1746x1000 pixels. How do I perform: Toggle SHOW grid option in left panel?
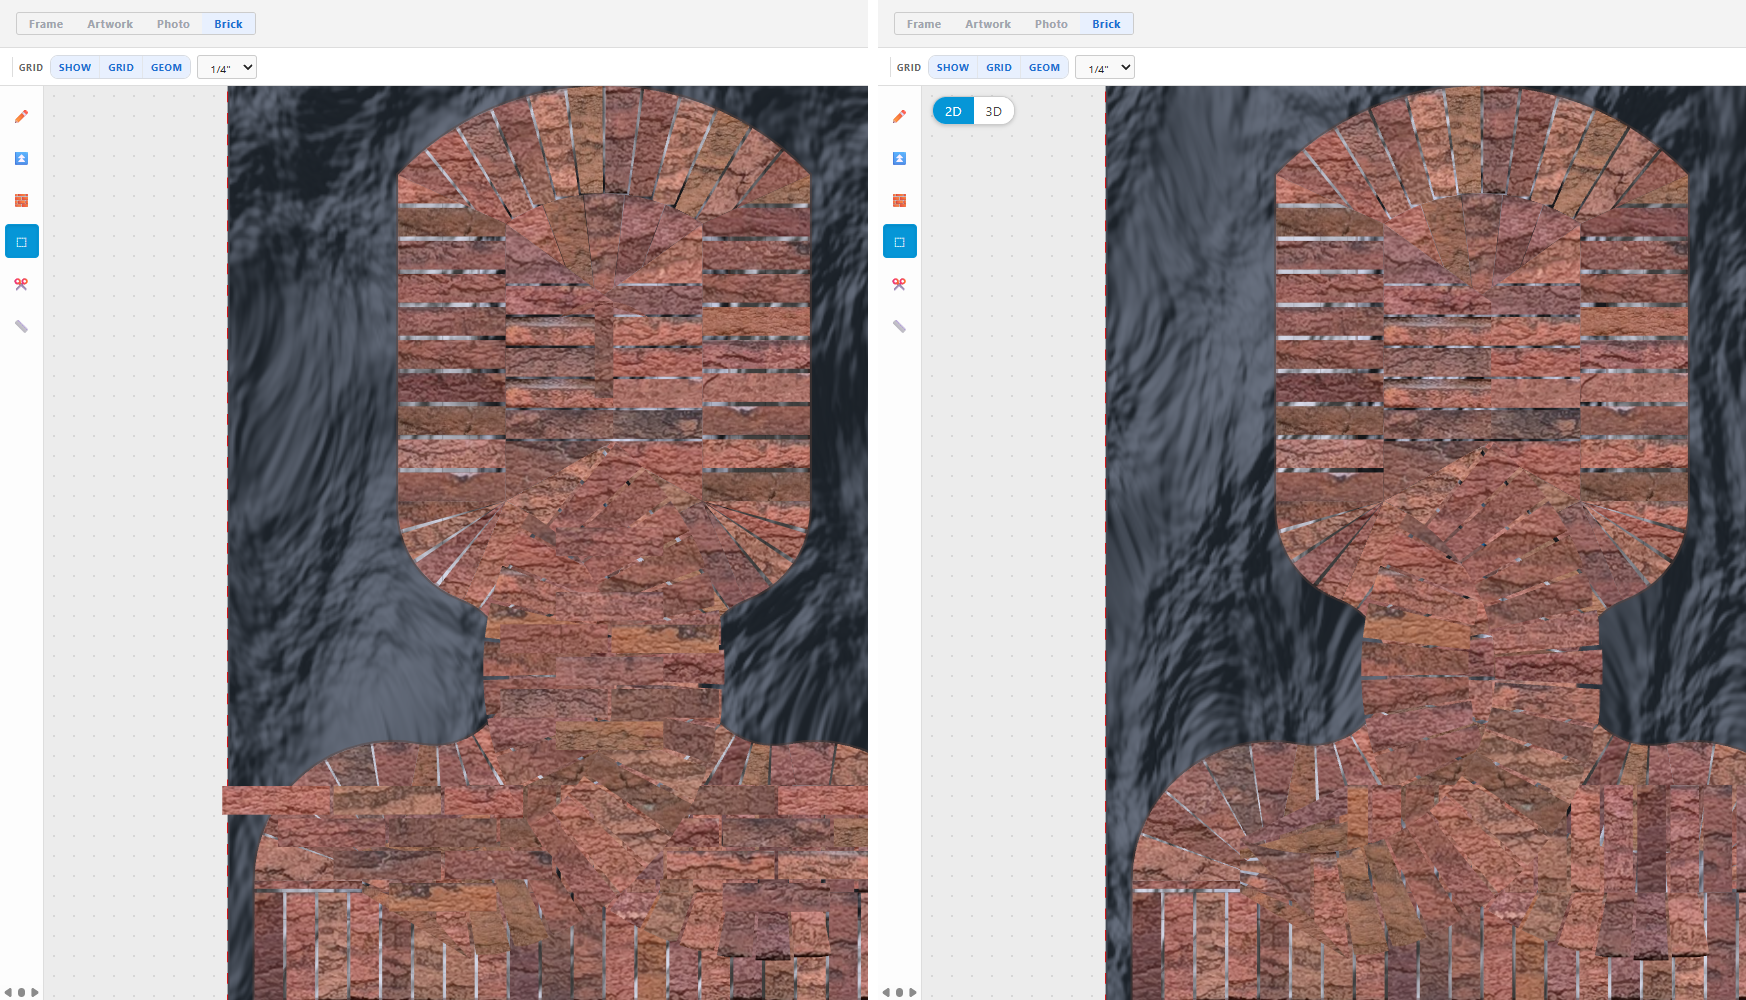click(x=75, y=68)
